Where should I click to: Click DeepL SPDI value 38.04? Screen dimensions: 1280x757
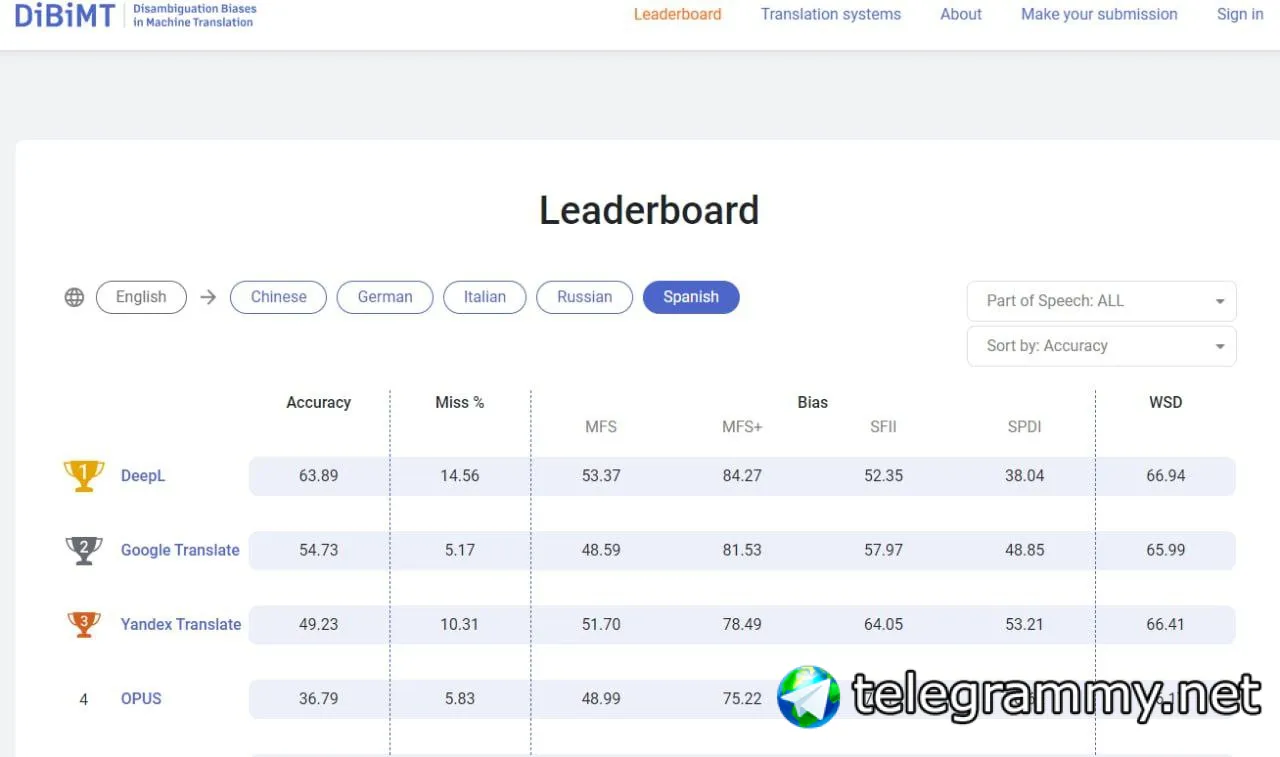[1025, 476]
